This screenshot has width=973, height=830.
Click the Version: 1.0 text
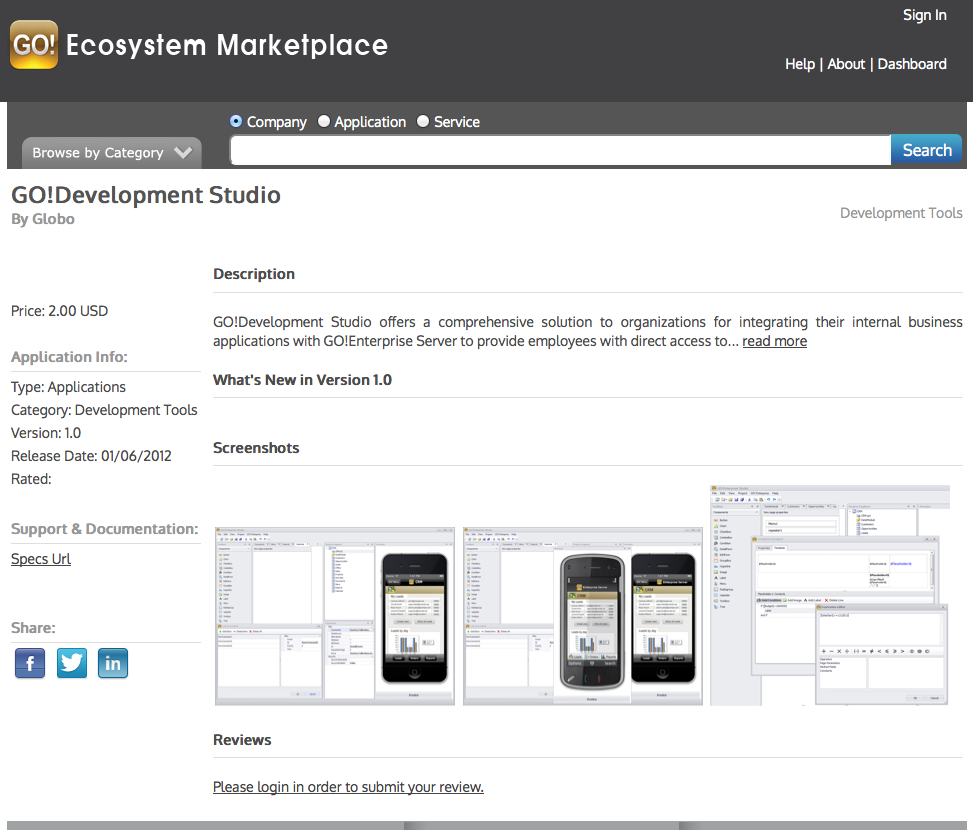pos(46,433)
